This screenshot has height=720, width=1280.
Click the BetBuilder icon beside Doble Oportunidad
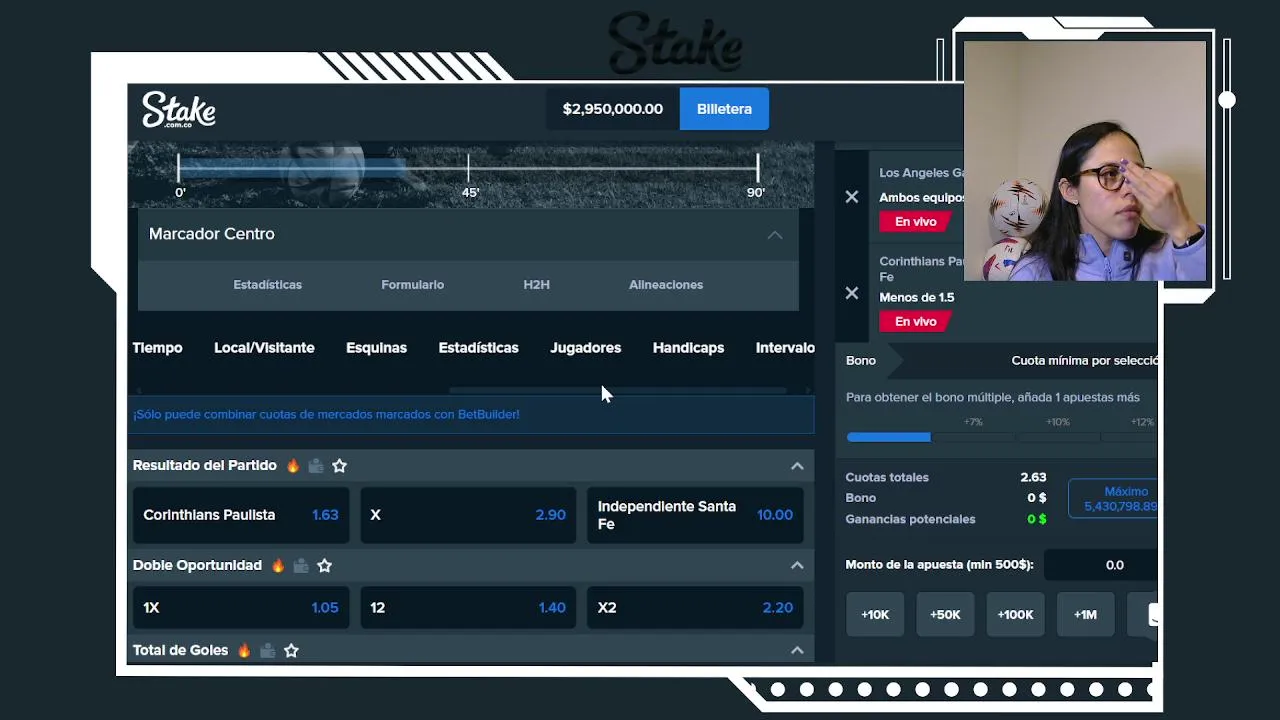coord(301,566)
